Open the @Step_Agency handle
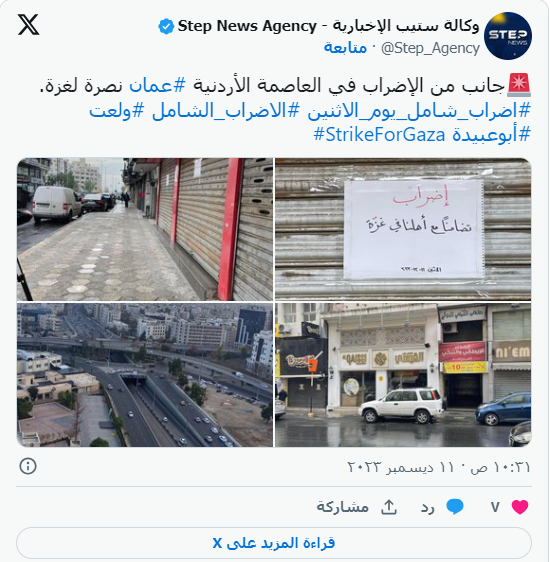The width and height of the screenshot is (550, 562). [x=430, y=48]
